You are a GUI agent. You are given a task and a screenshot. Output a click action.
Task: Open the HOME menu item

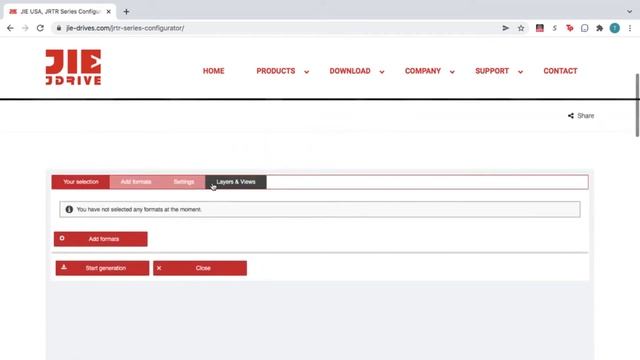point(213,71)
